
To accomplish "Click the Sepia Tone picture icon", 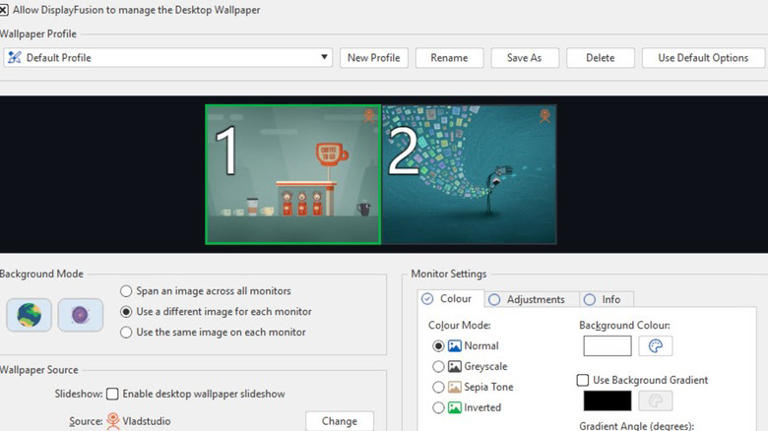I will (x=455, y=387).
